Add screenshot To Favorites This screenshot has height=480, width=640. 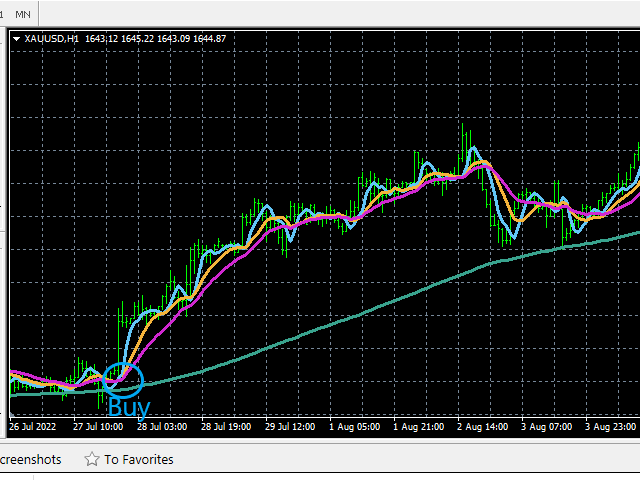[139, 460]
